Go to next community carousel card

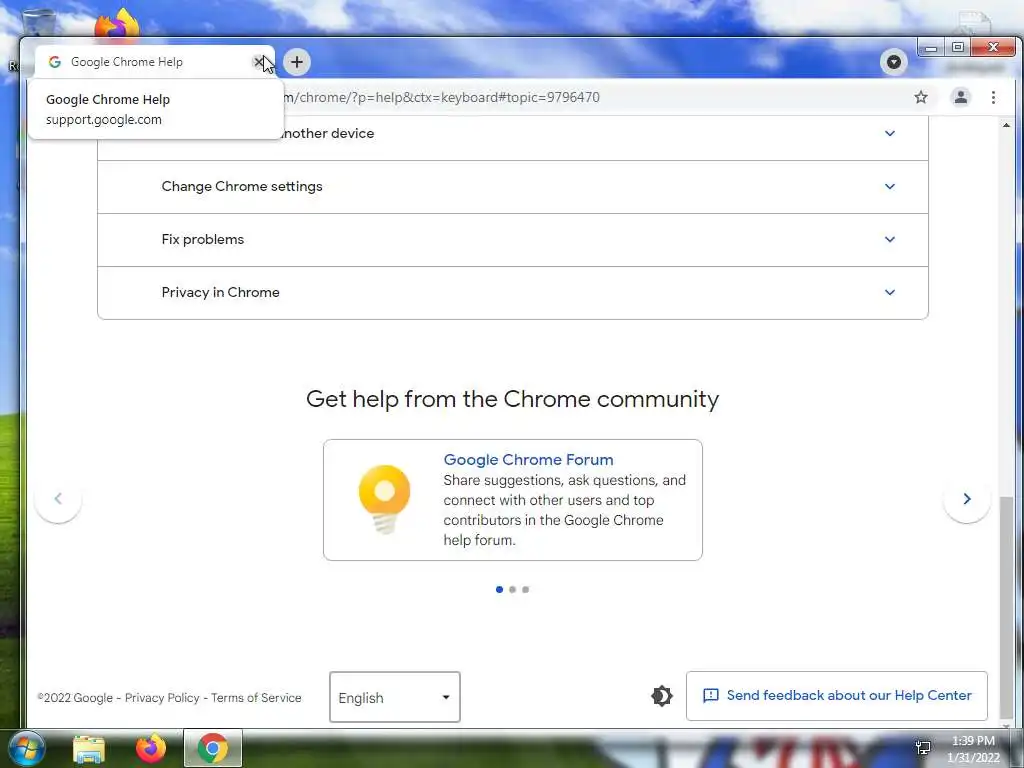tap(967, 499)
